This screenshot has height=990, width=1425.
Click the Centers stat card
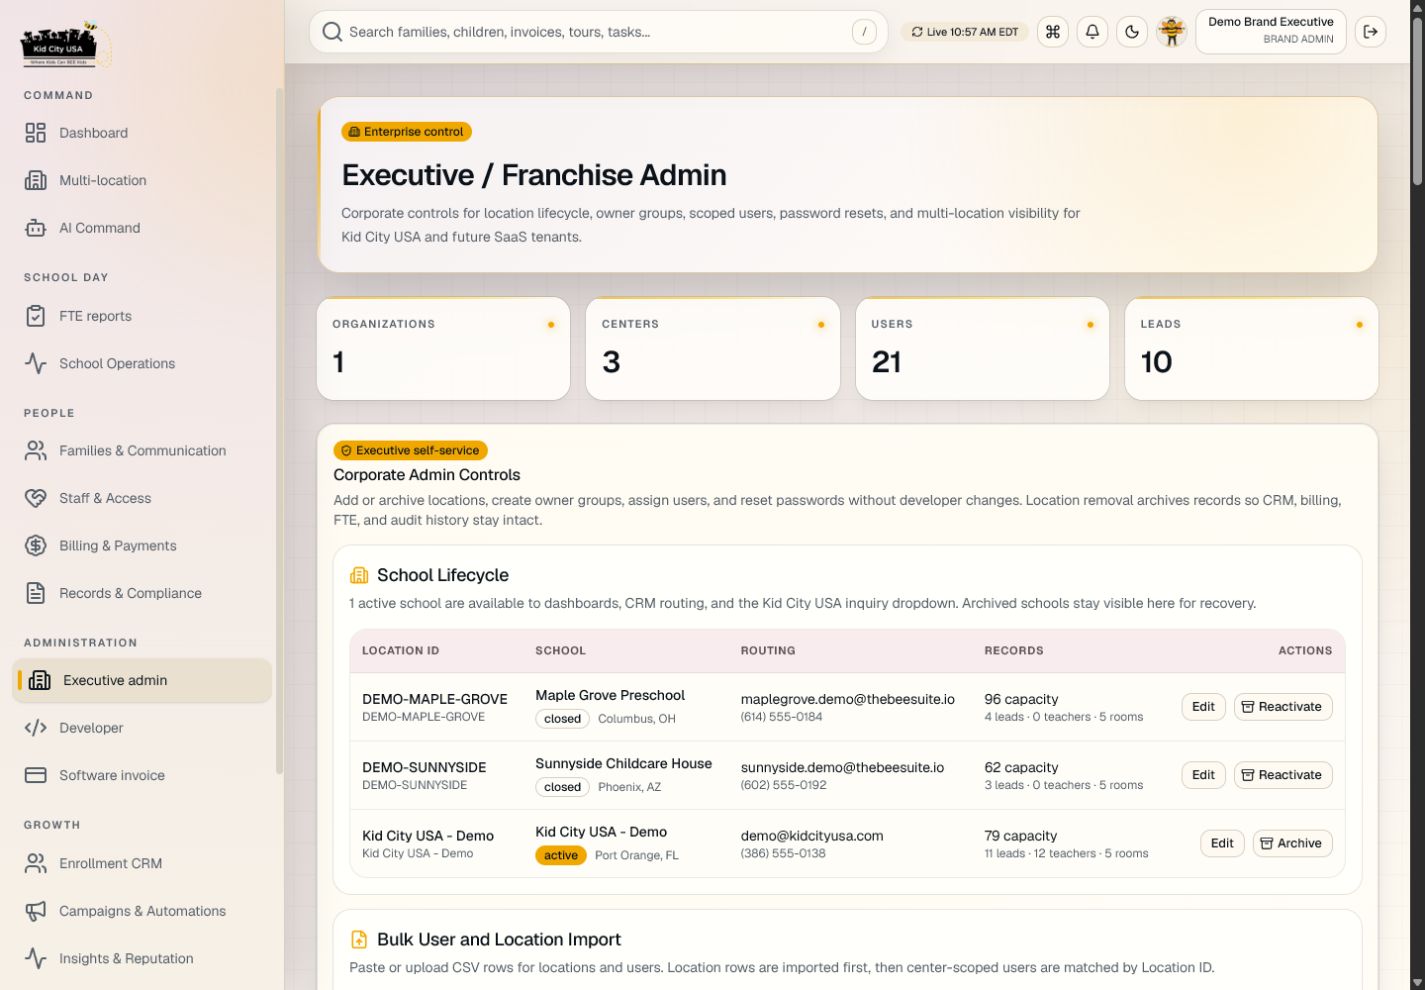(x=712, y=348)
